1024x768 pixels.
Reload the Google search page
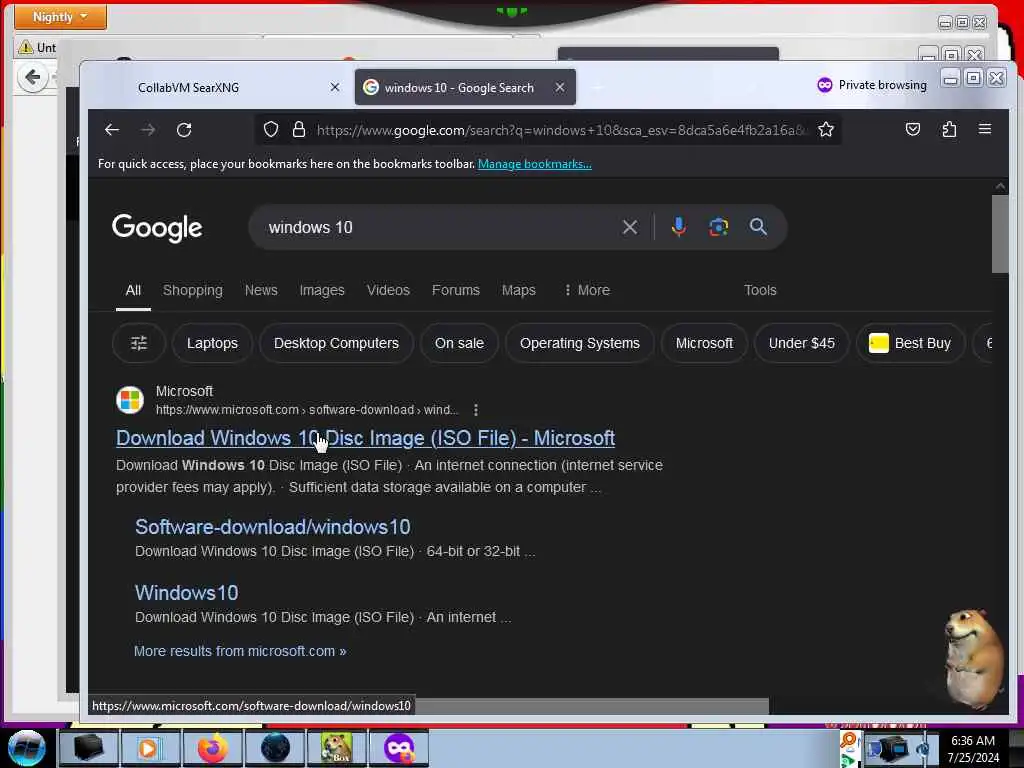tap(184, 130)
